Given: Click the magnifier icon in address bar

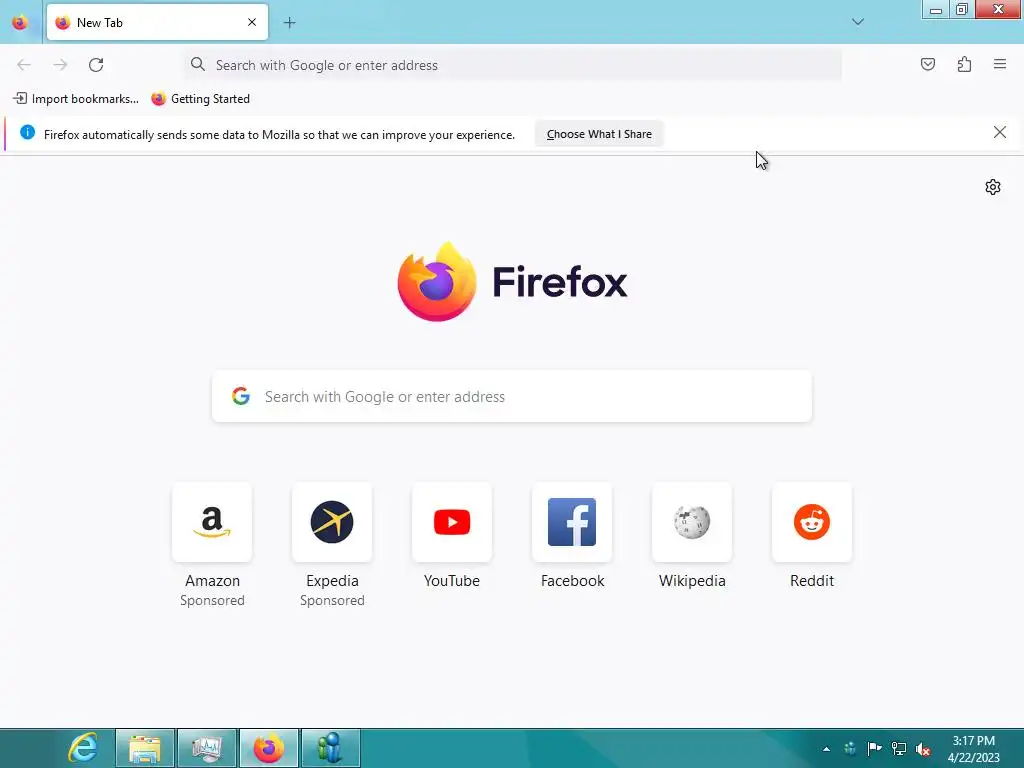Looking at the screenshot, I should pos(198,64).
